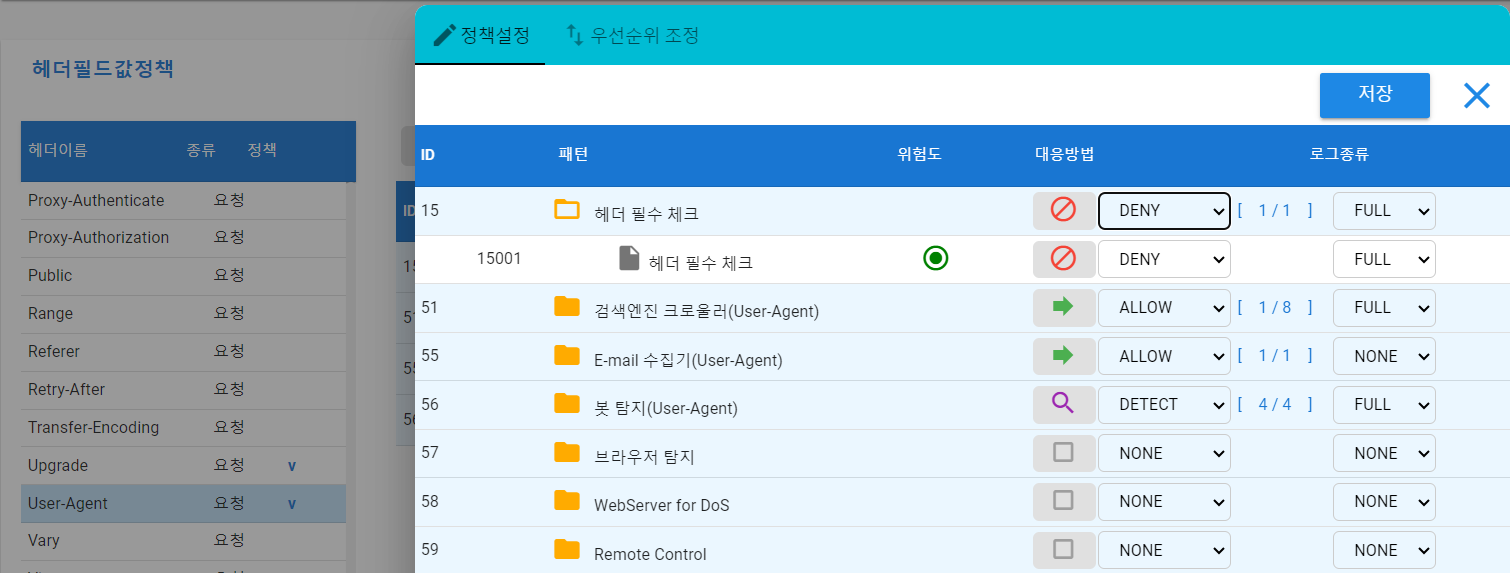The image size is (1510, 573).
Task: Click the none square icon in row 58
Action: coord(1063,501)
